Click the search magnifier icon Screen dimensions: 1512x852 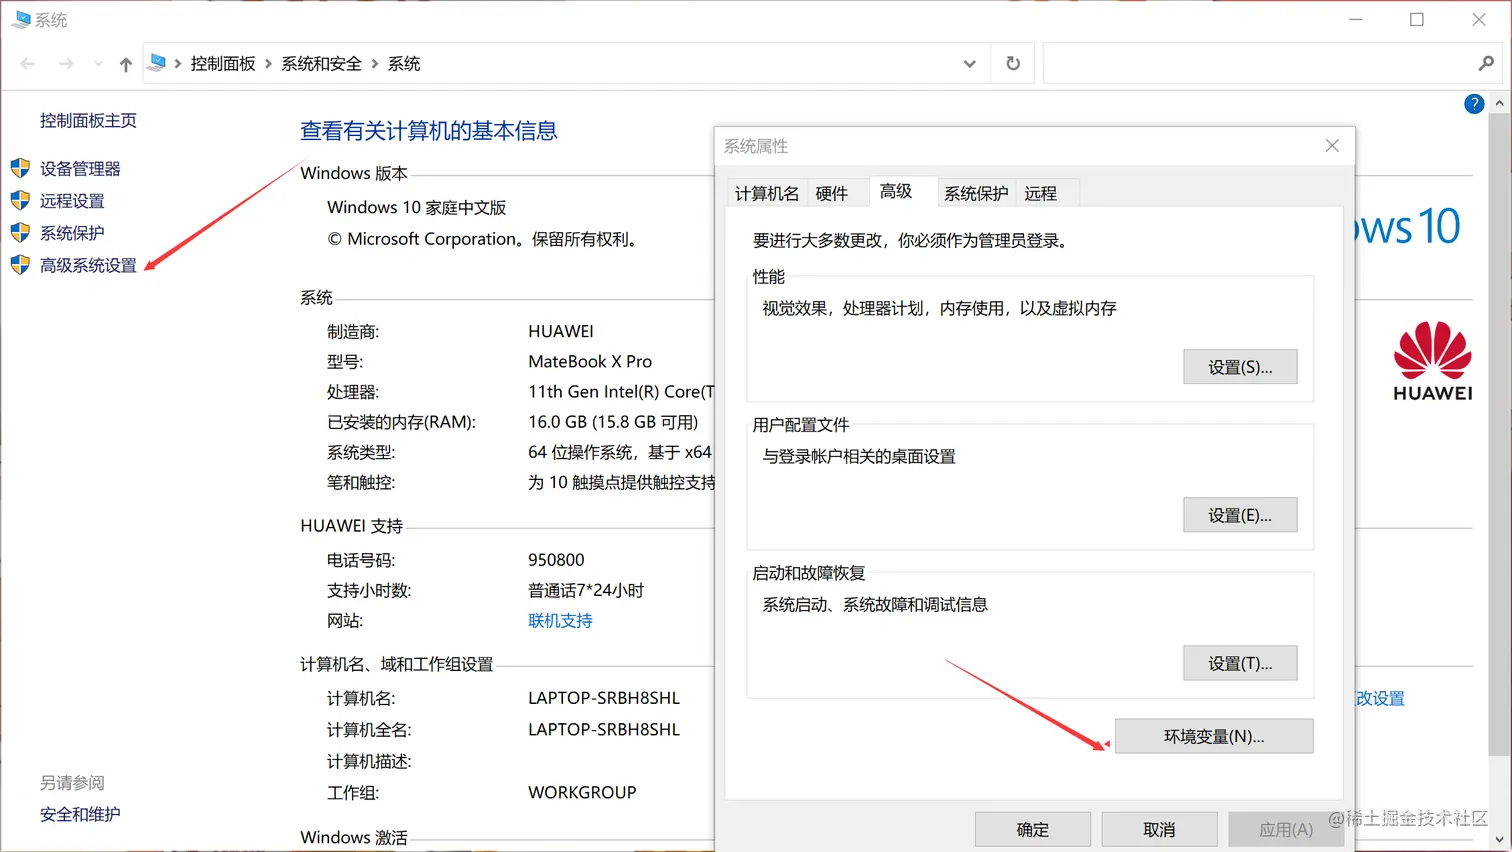point(1486,64)
